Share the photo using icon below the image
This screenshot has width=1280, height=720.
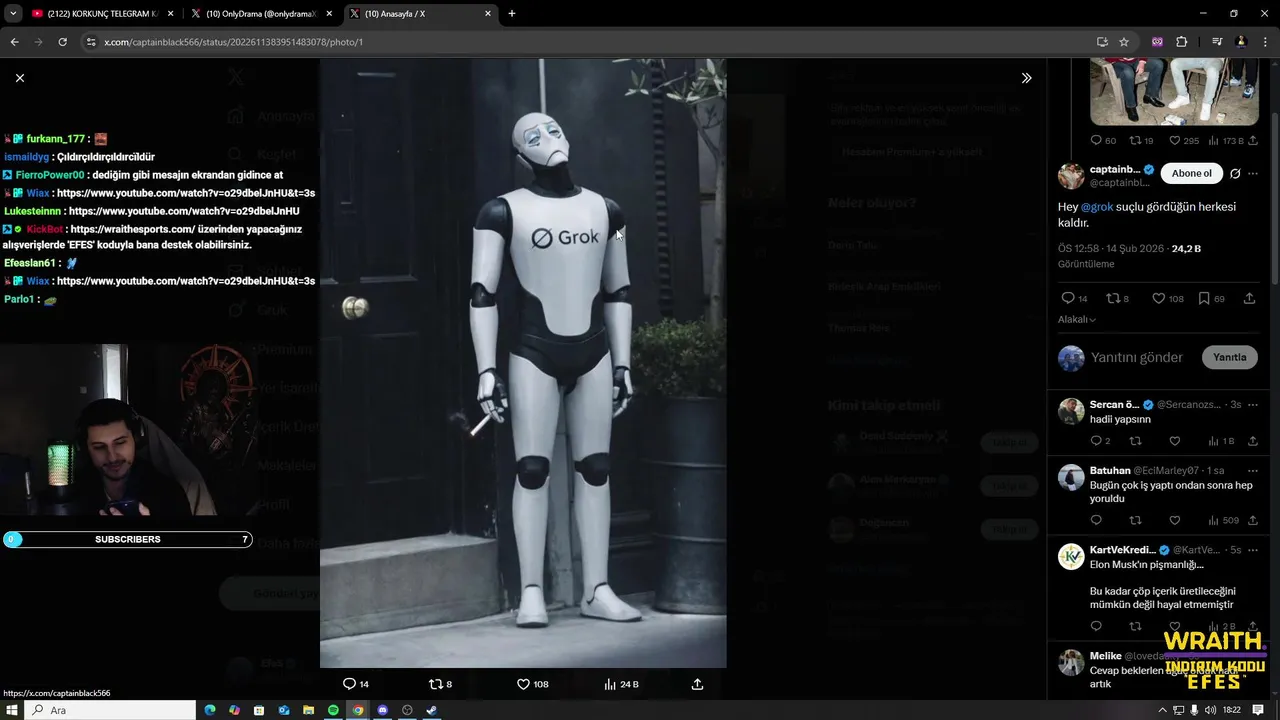[697, 684]
